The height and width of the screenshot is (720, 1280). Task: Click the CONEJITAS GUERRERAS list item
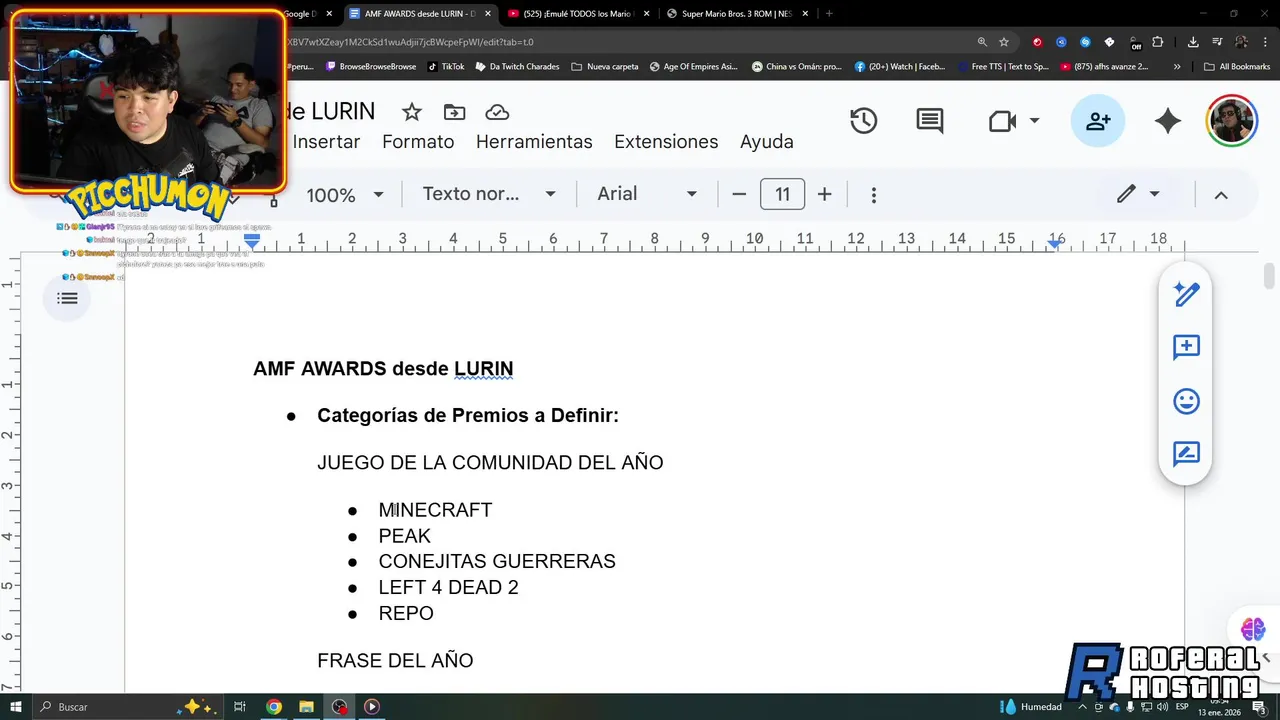coord(497,562)
